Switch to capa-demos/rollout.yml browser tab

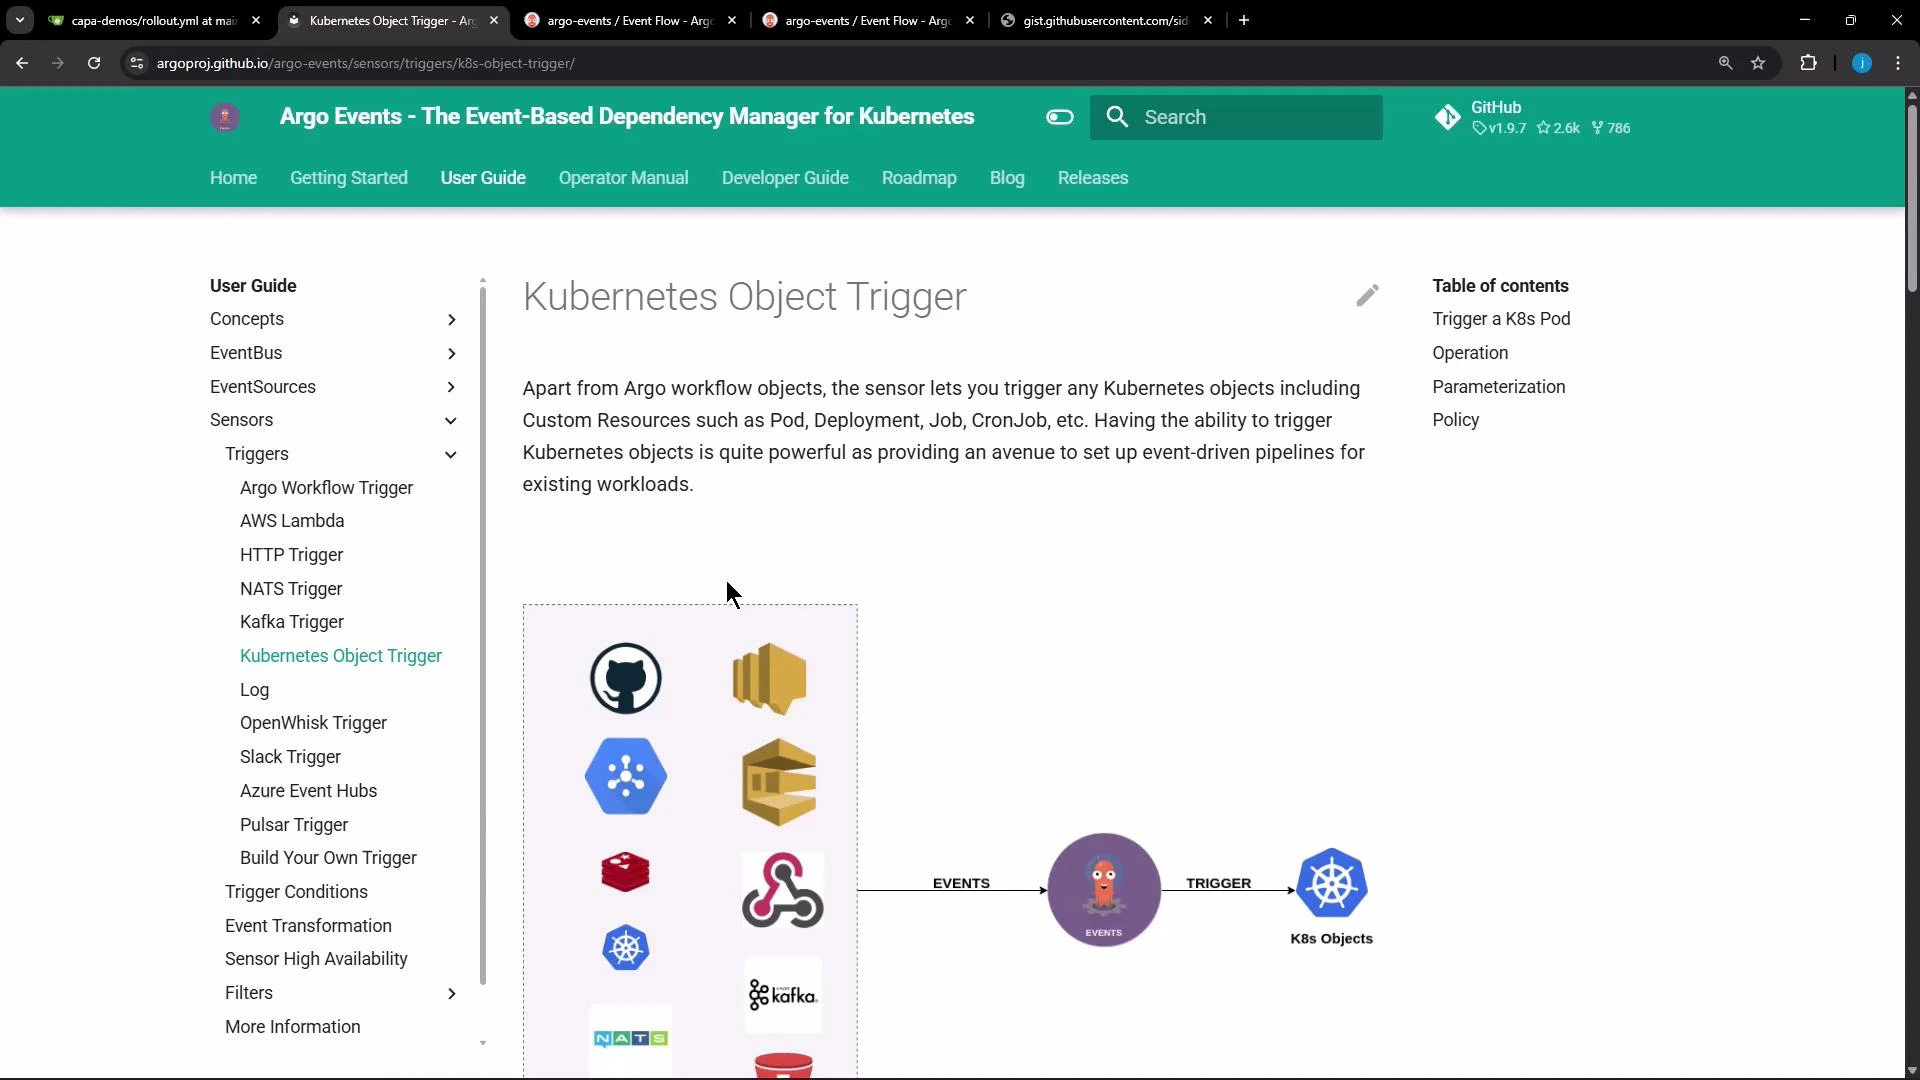[x=155, y=20]
